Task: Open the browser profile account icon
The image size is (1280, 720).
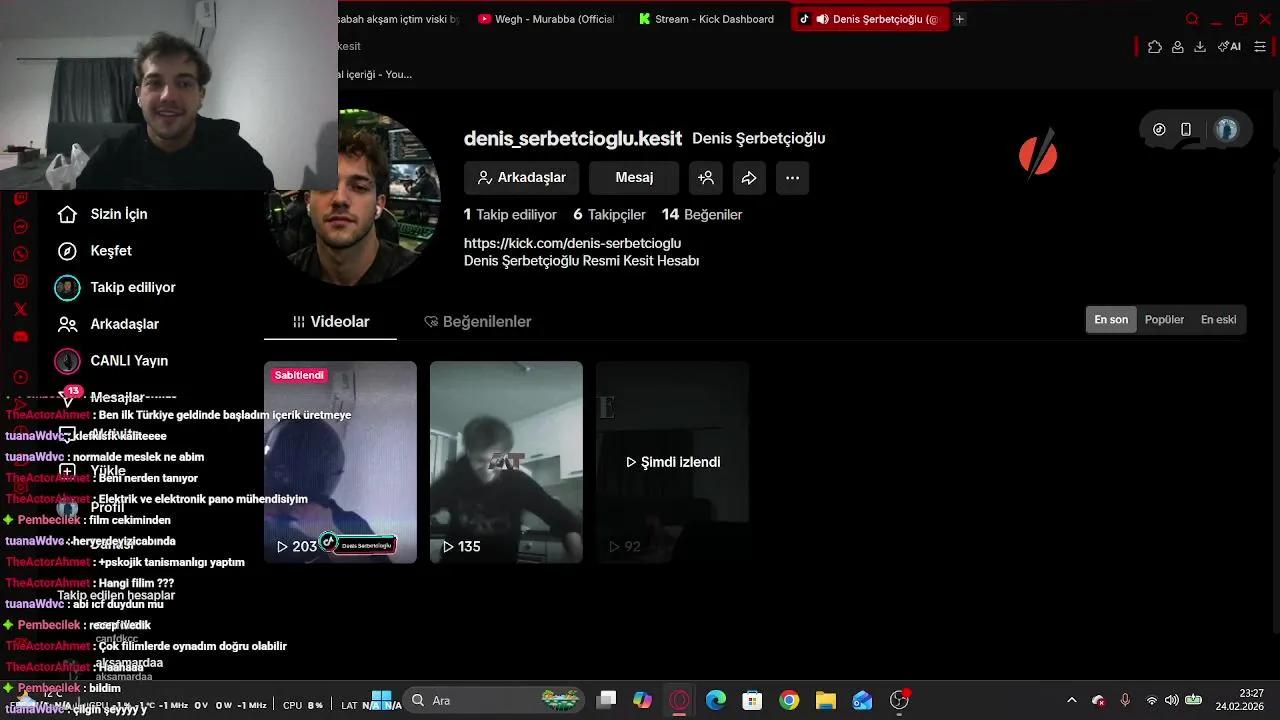Action: (1178, 46)
